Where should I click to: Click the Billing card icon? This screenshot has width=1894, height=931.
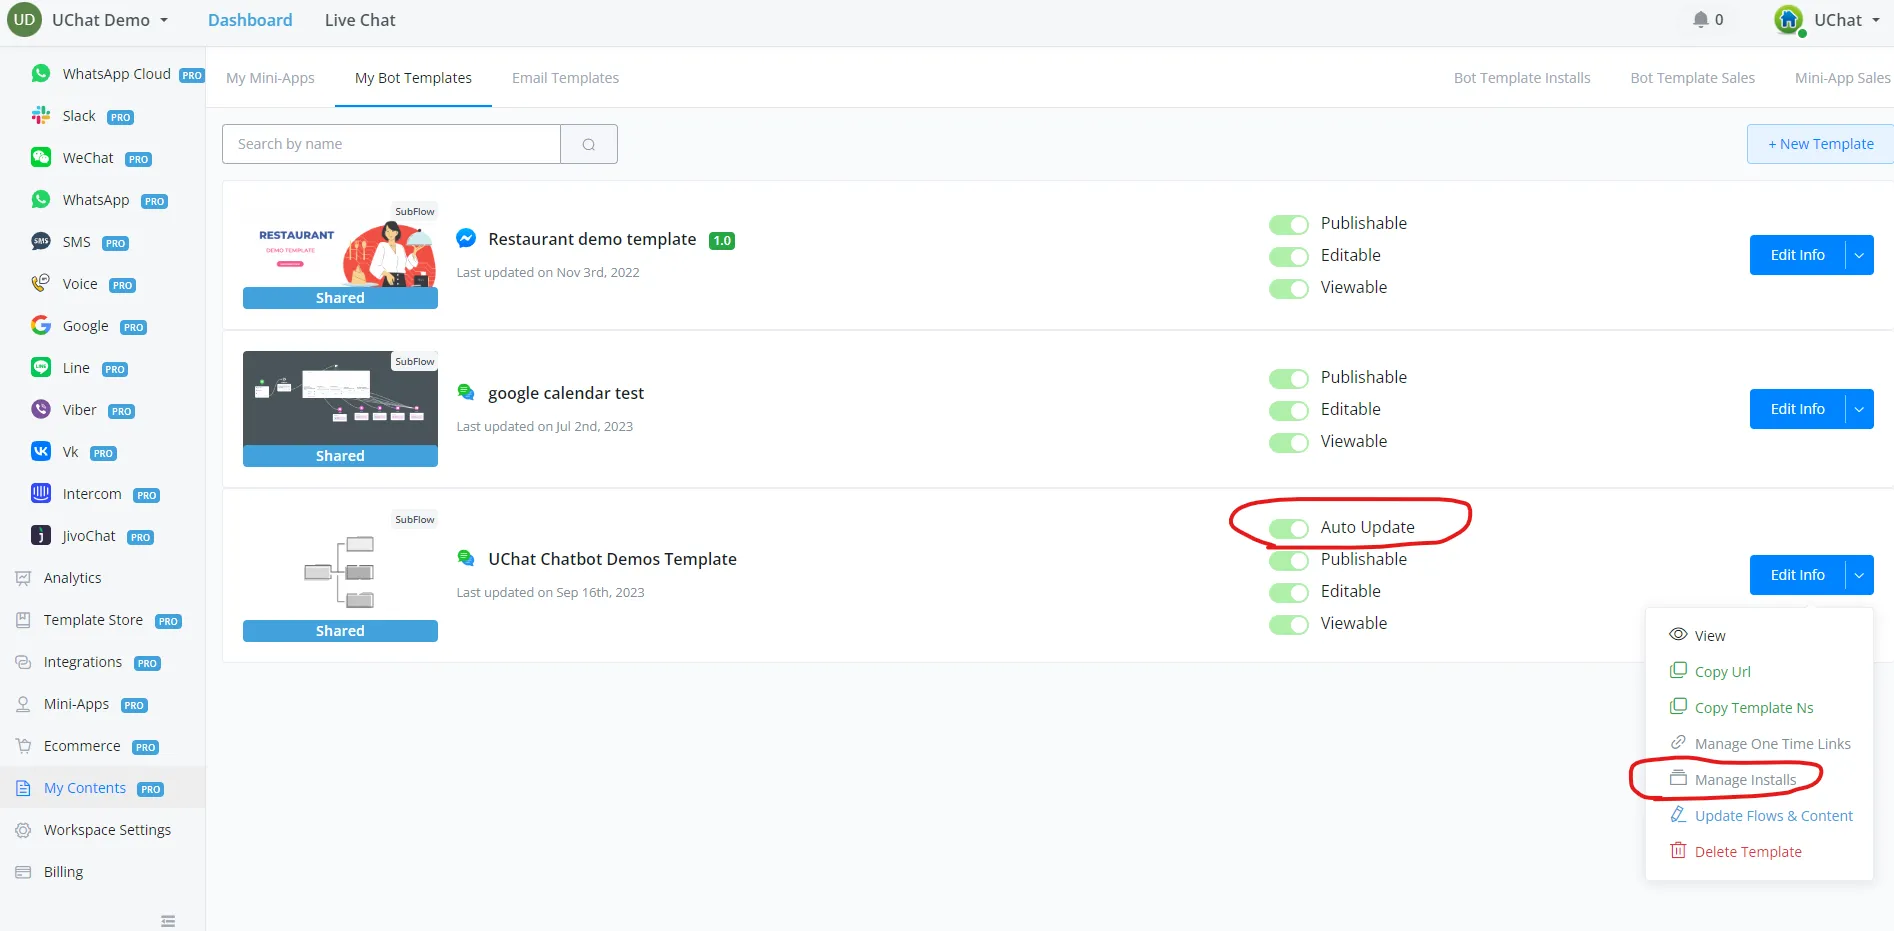[23, 872]
